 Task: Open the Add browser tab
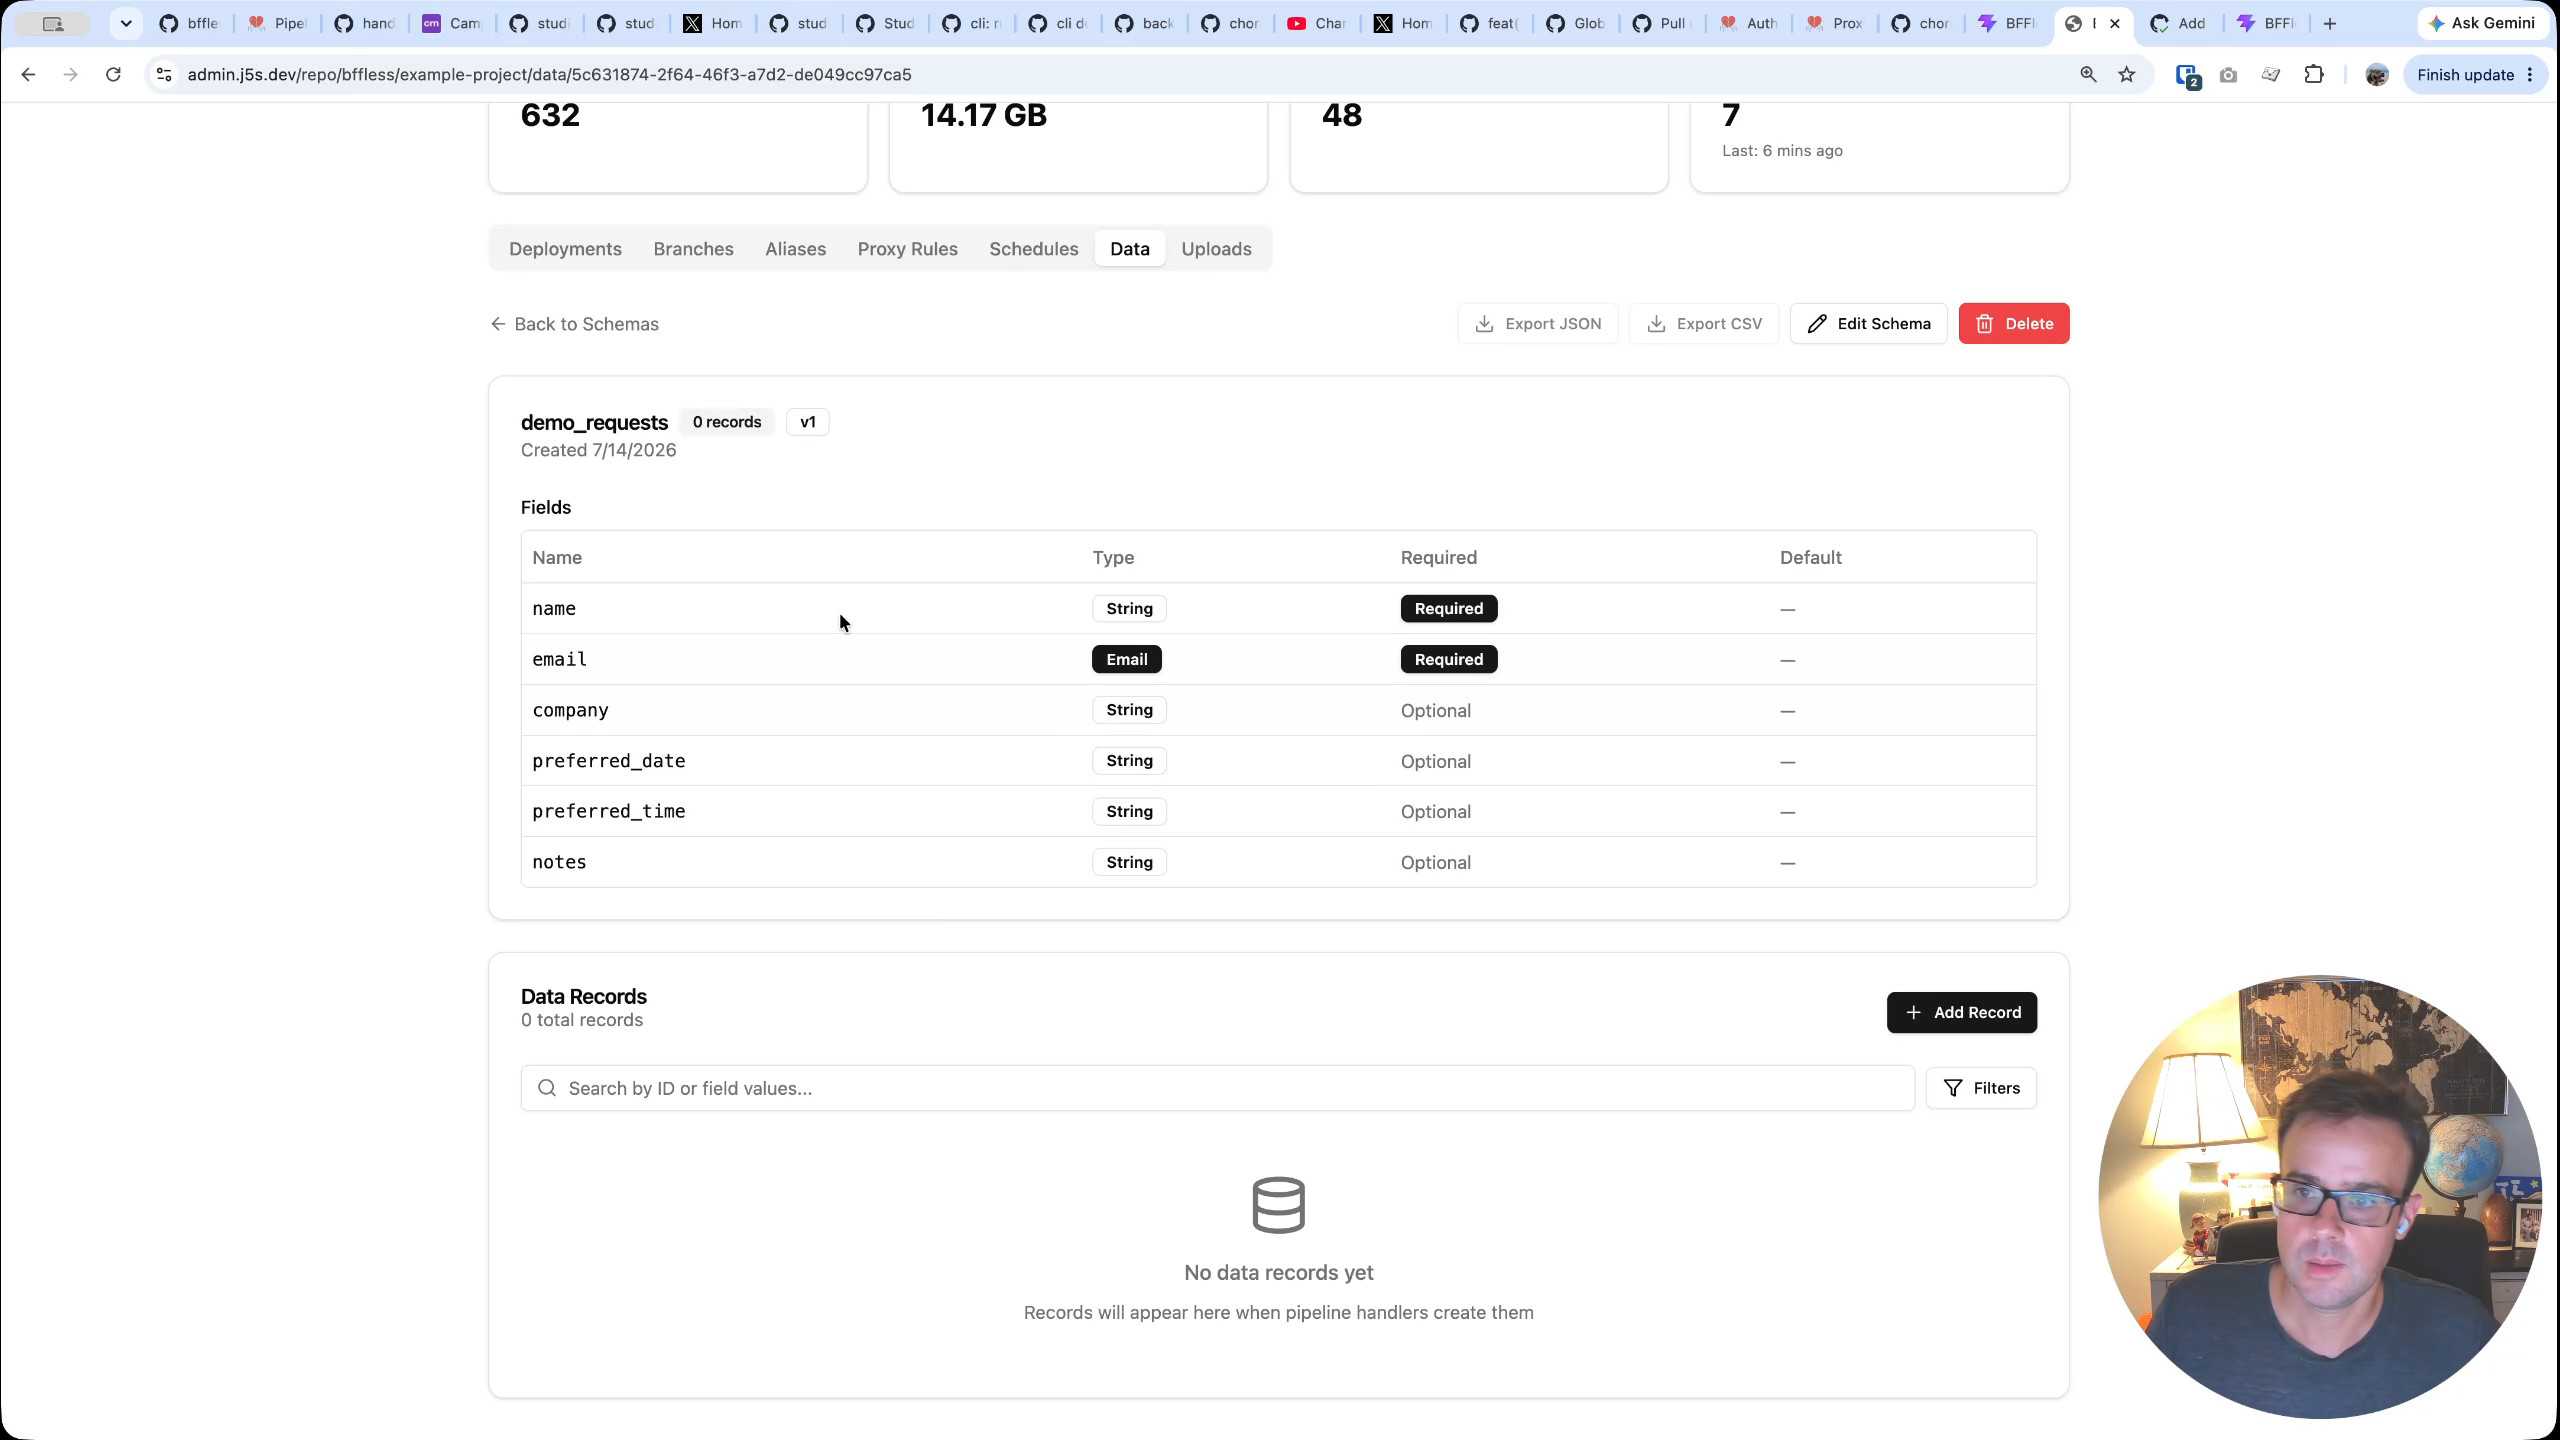(2178, 23)
